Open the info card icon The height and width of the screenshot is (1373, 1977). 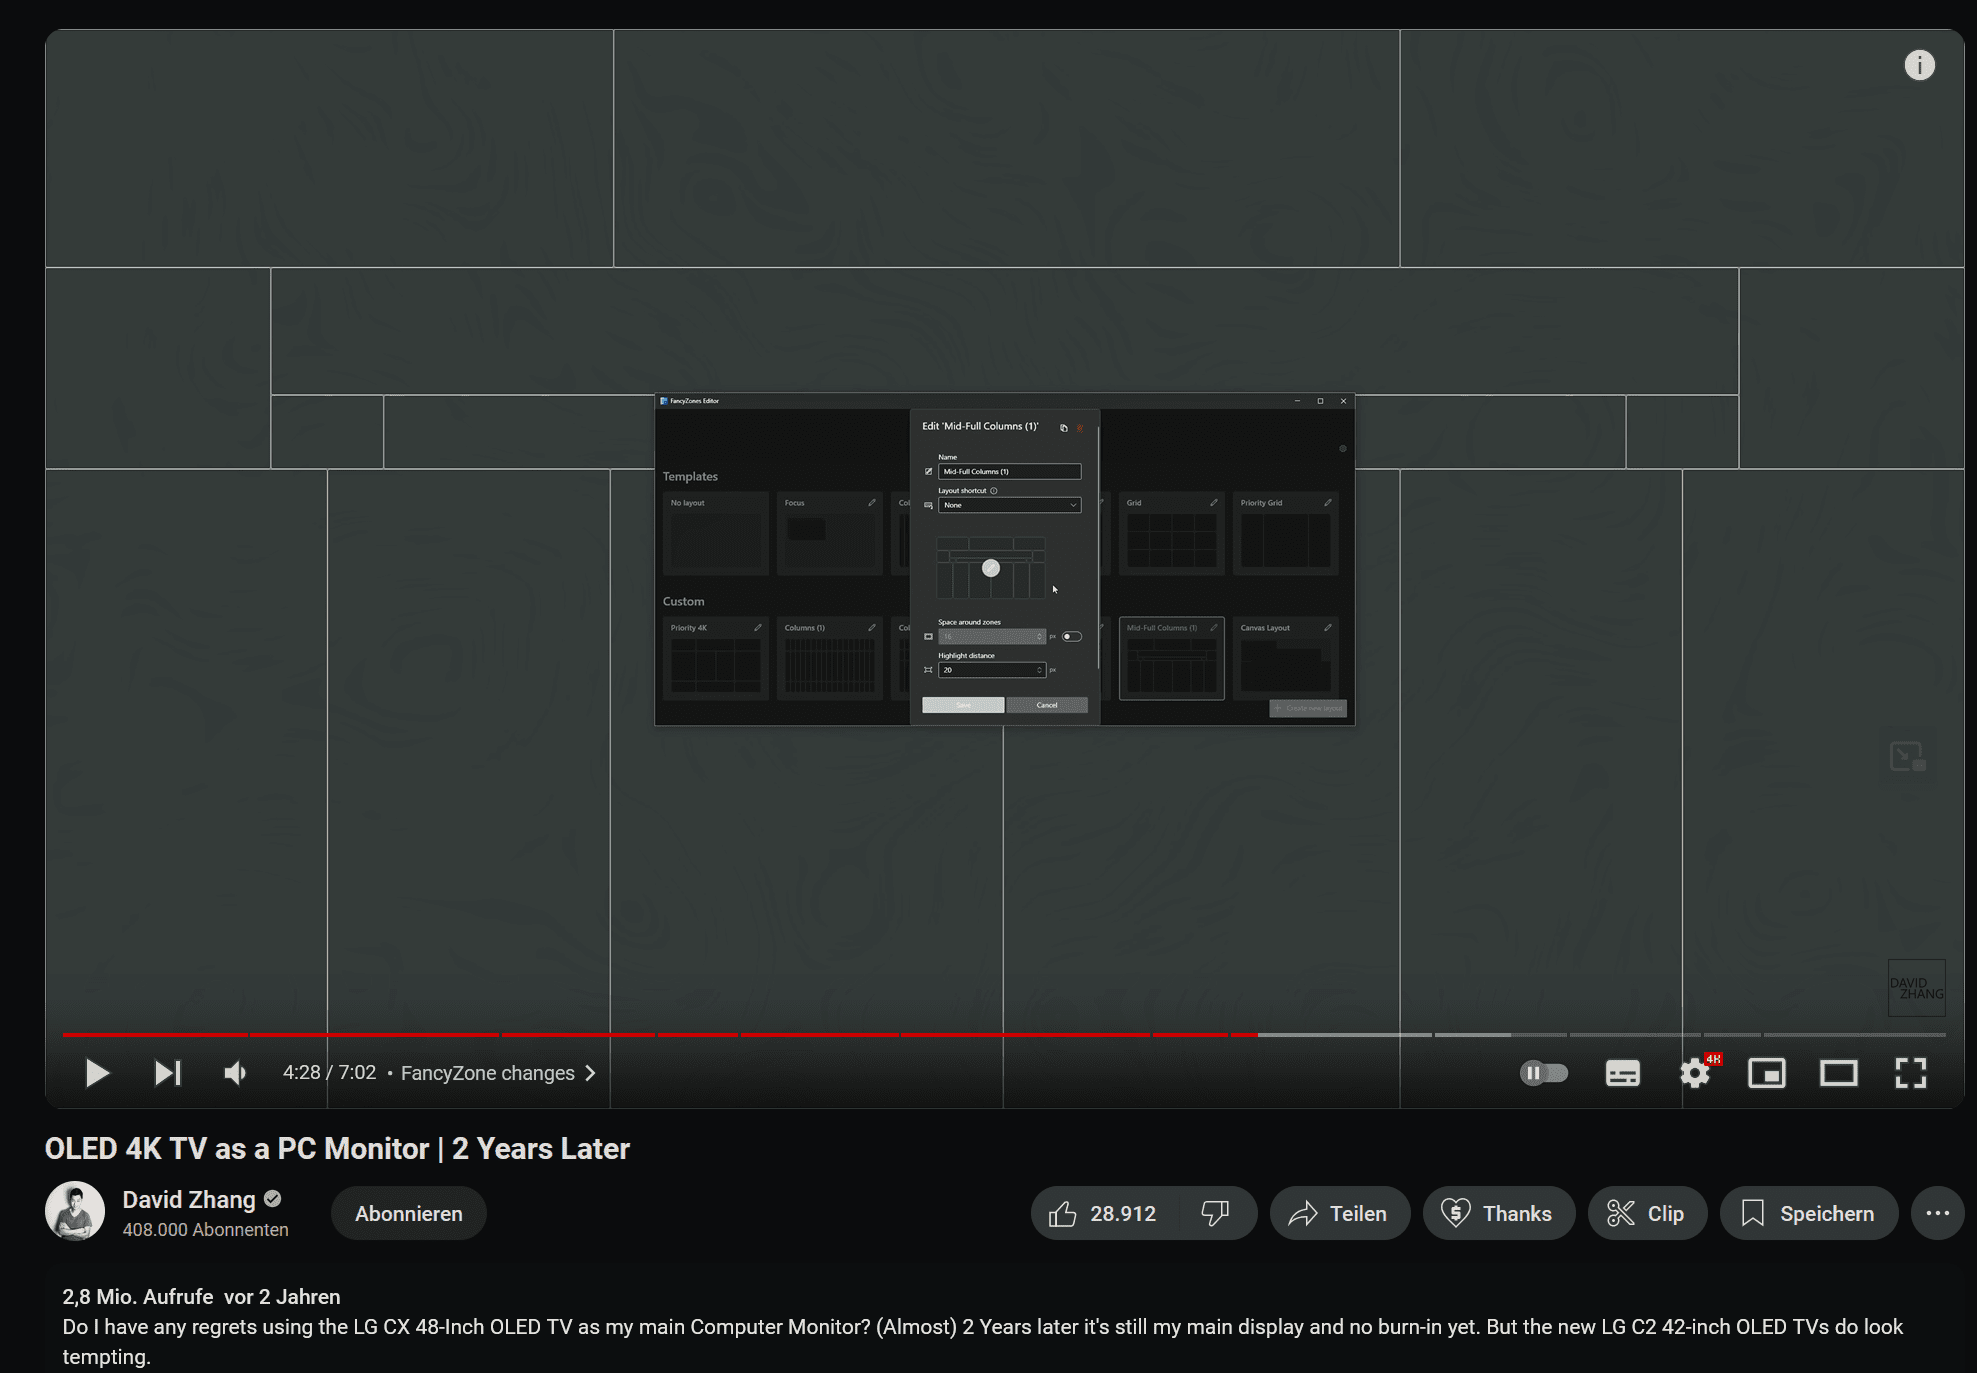[x=1919, y=65]
